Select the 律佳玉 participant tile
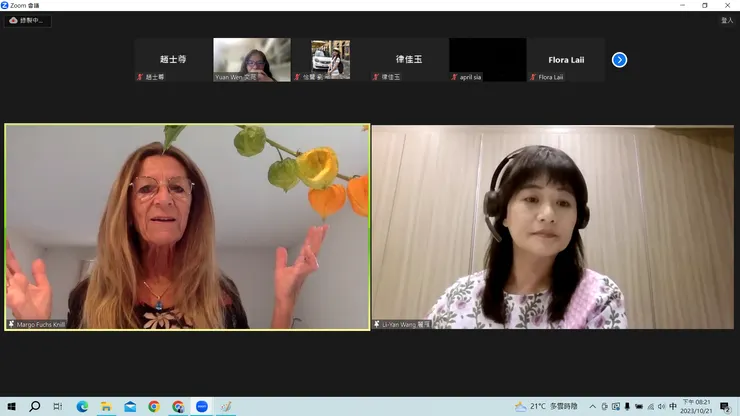 [409, 60]
